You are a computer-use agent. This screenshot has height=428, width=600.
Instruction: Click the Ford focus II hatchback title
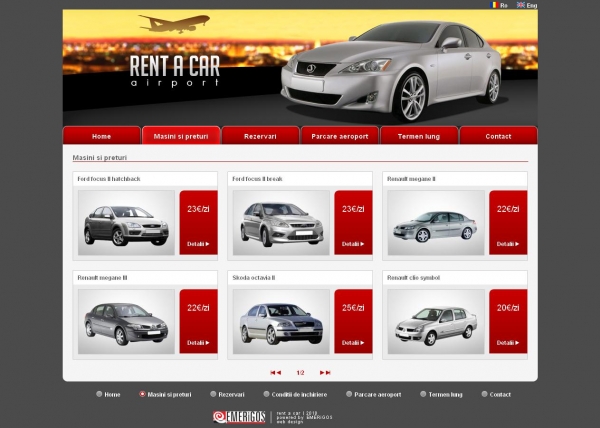pos(109,179)
